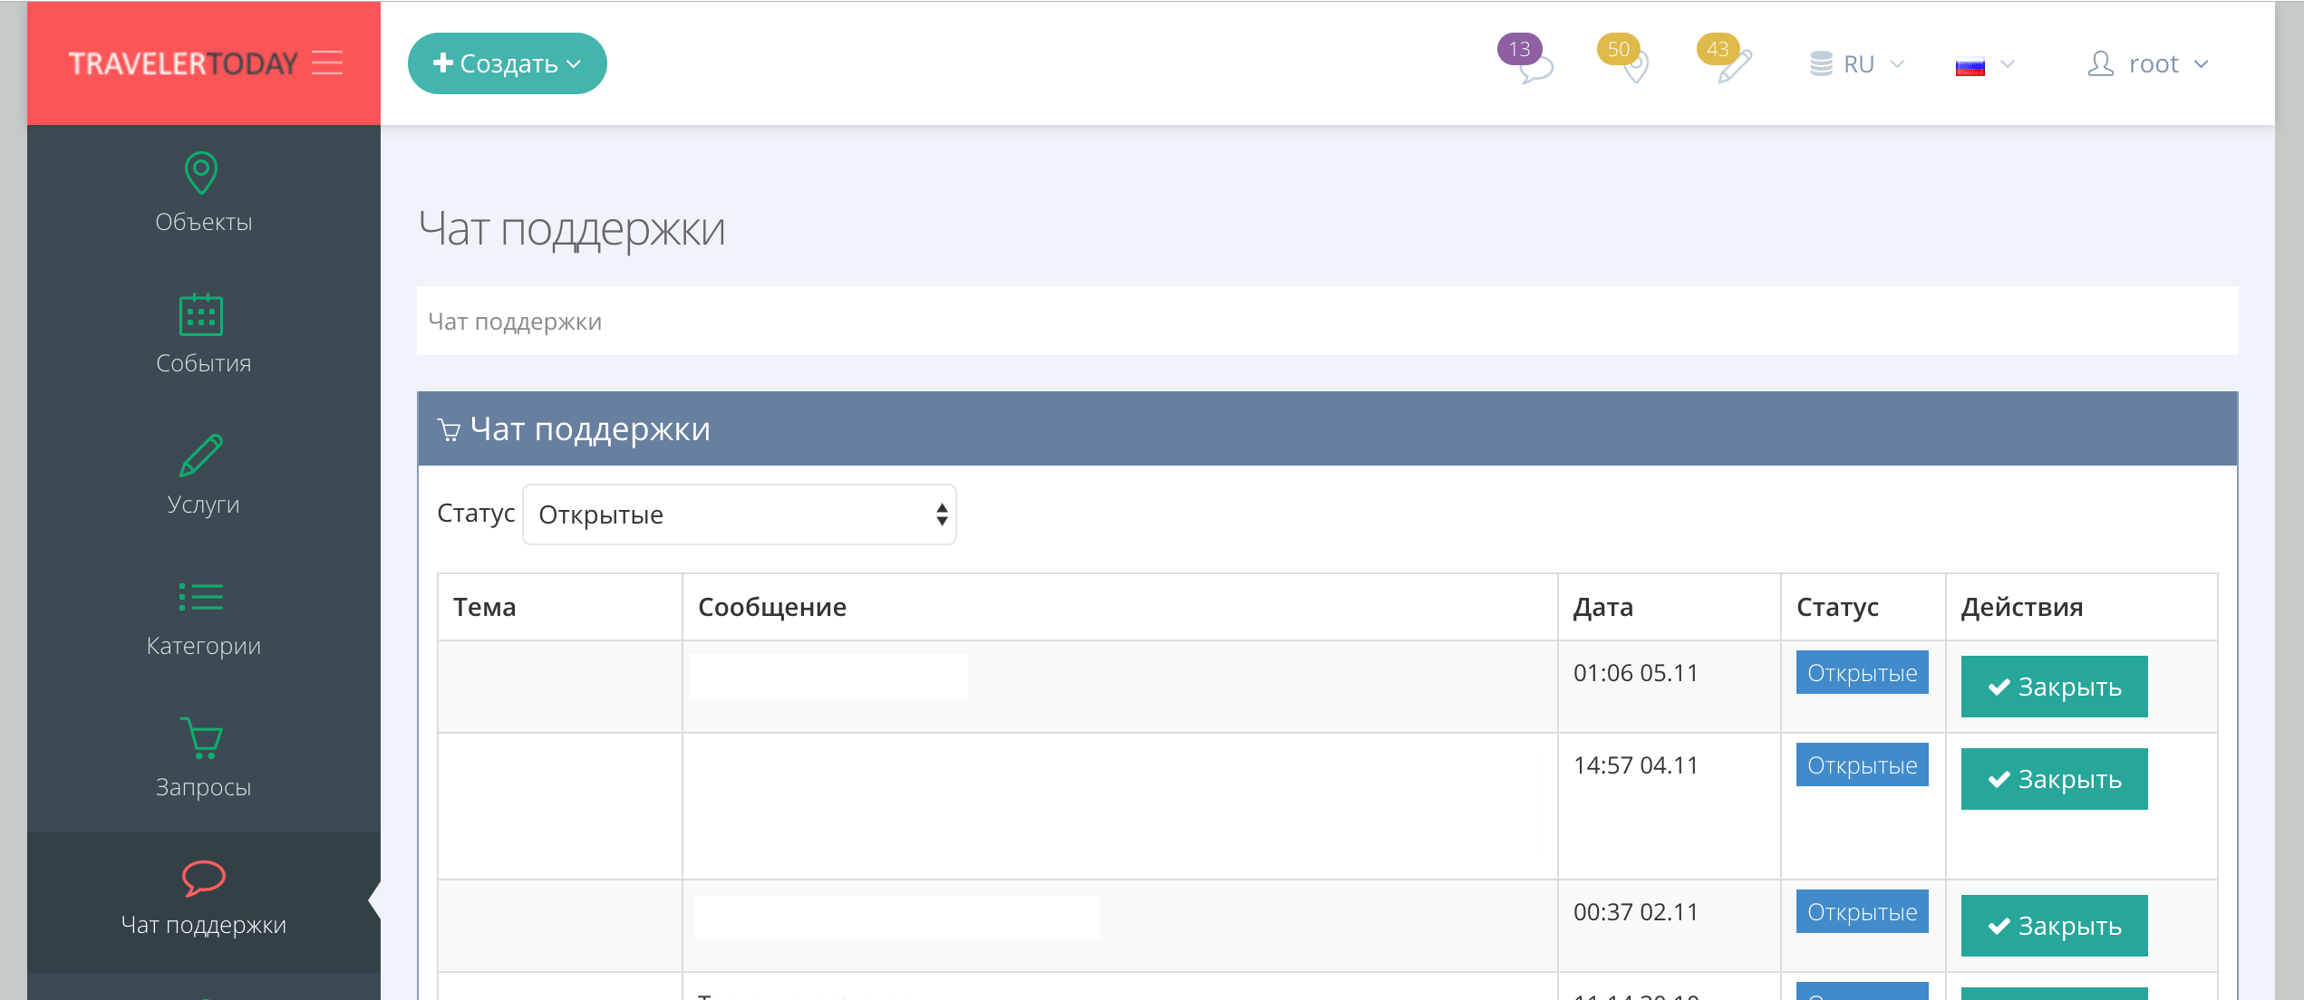Expand the Создать dropdown button
The image size is (2304, 1000).
point(507,63)
